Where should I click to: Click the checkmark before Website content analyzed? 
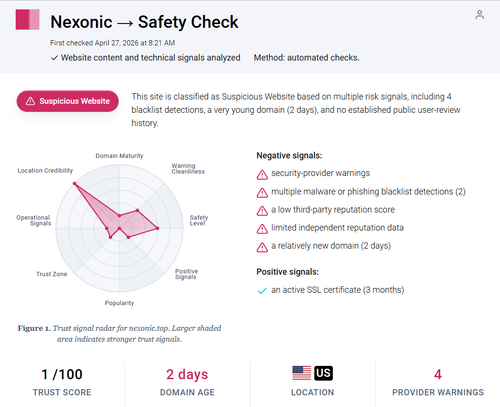[54, 58]
